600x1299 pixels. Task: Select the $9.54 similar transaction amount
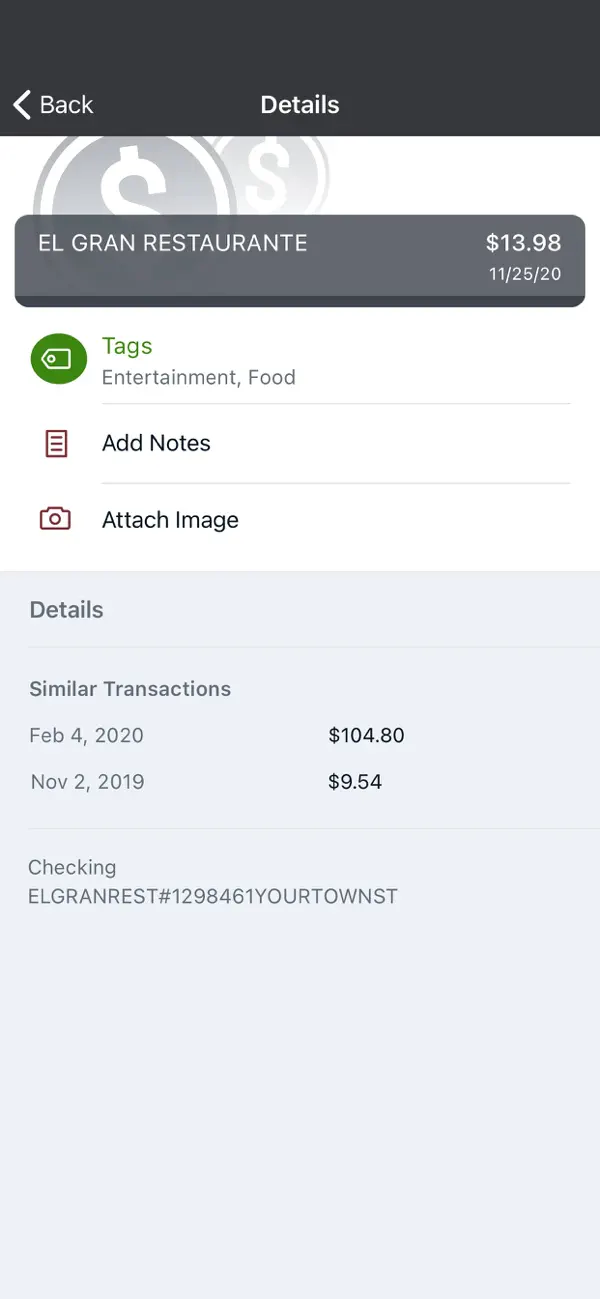(x=355, y=782)
